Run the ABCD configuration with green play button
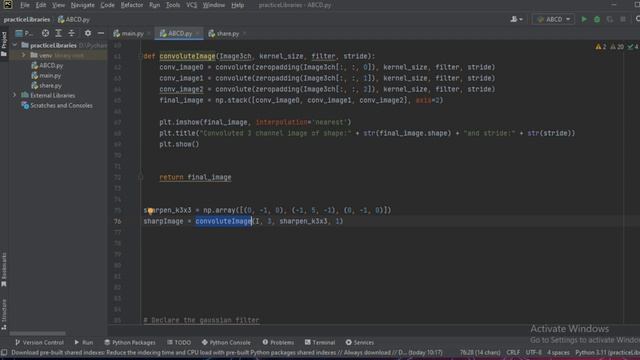 (x=584, y=19)
